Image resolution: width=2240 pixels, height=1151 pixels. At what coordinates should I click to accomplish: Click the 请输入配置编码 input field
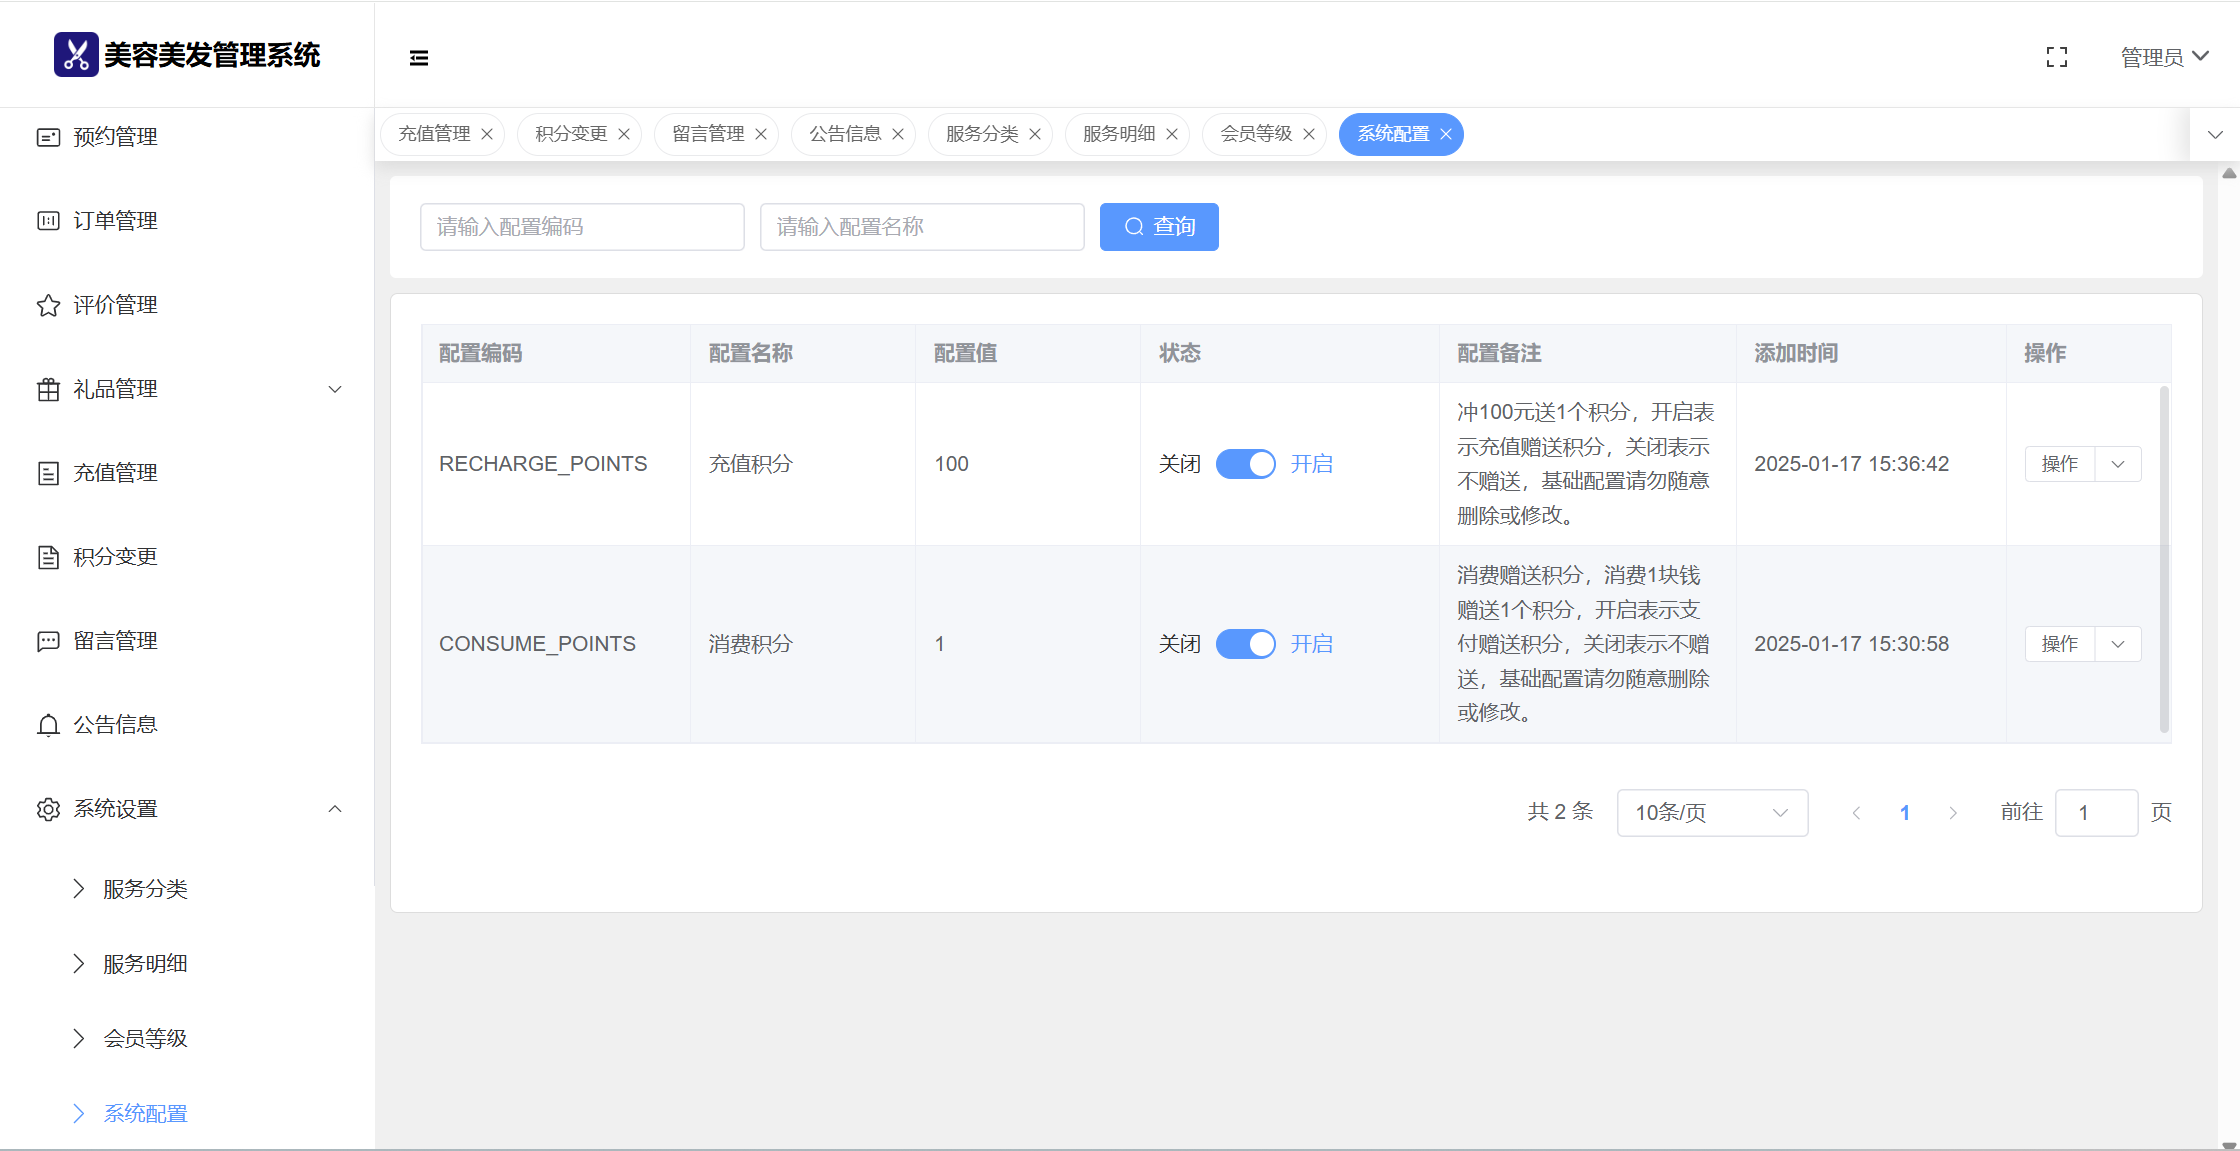tap(582, 227)
